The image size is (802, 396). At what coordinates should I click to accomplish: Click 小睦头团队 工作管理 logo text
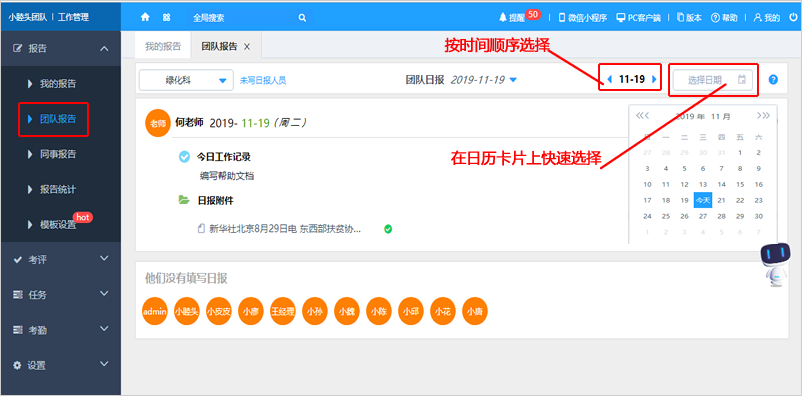click(x=49, y=17)
